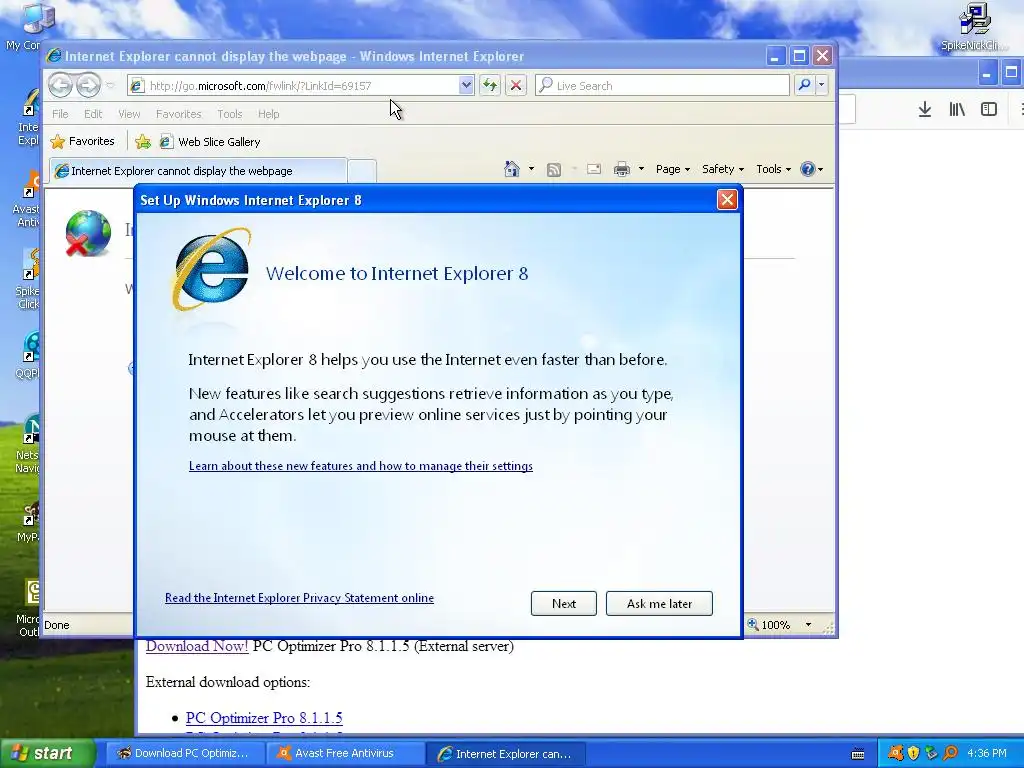1024x768 pixels.
Task: Open Web Slice Gallery link
Action: point(210,142)
